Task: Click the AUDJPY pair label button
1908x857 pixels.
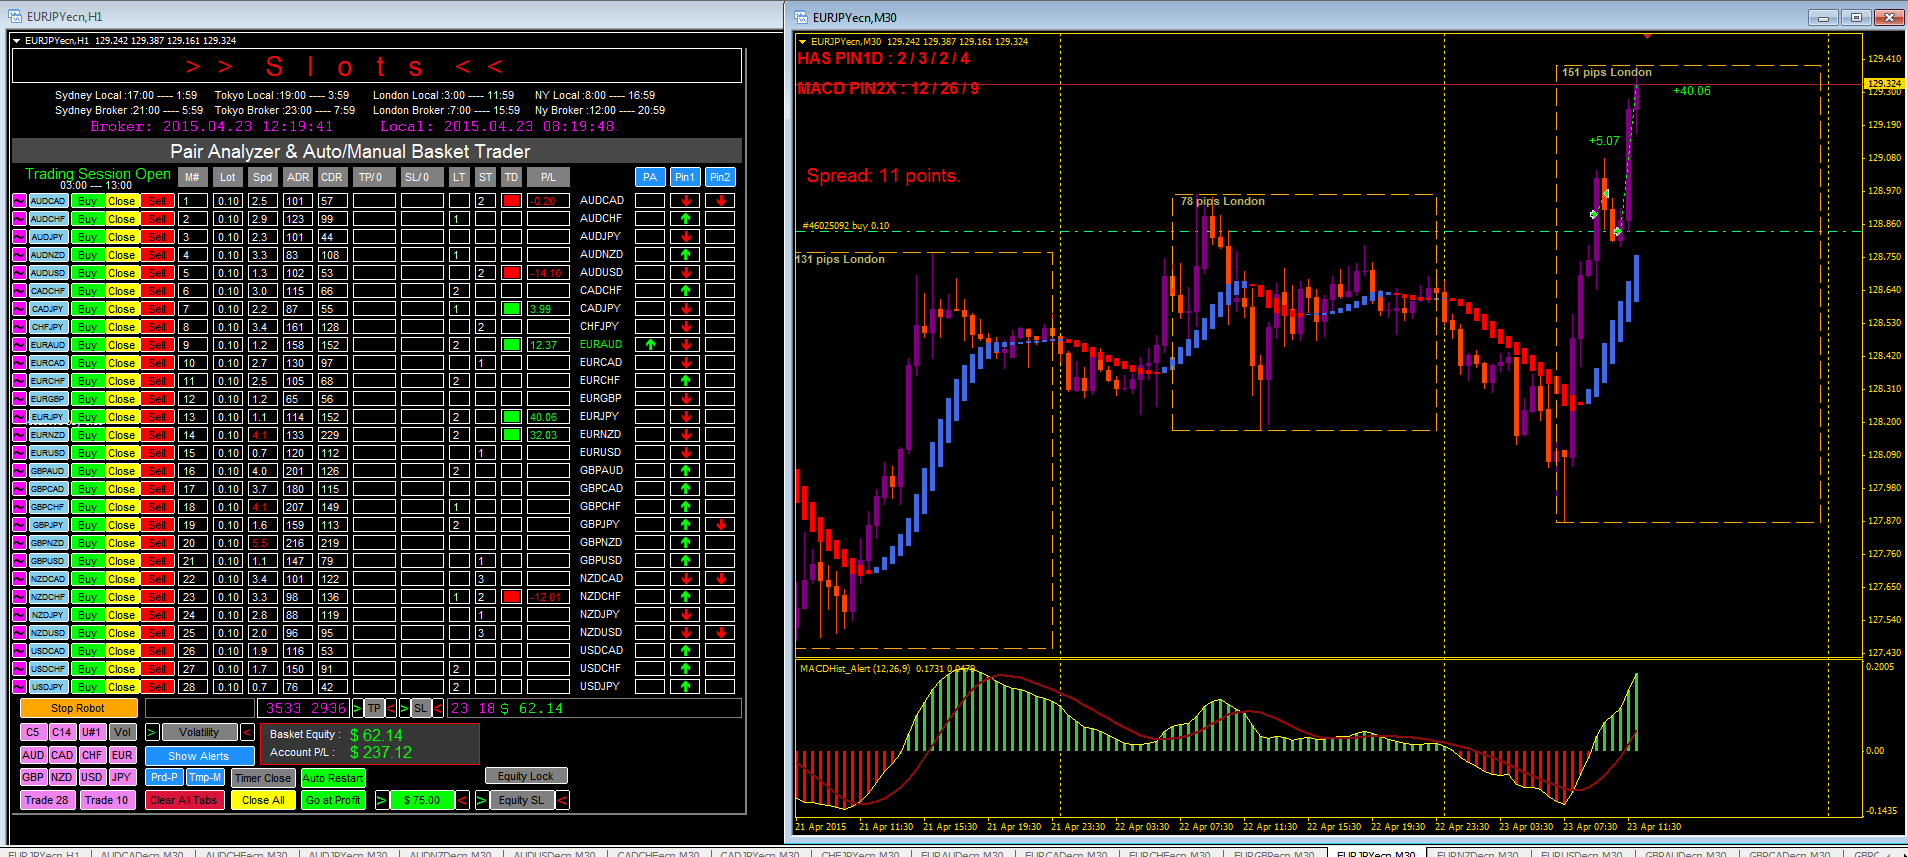Action: tap(48, 237)
